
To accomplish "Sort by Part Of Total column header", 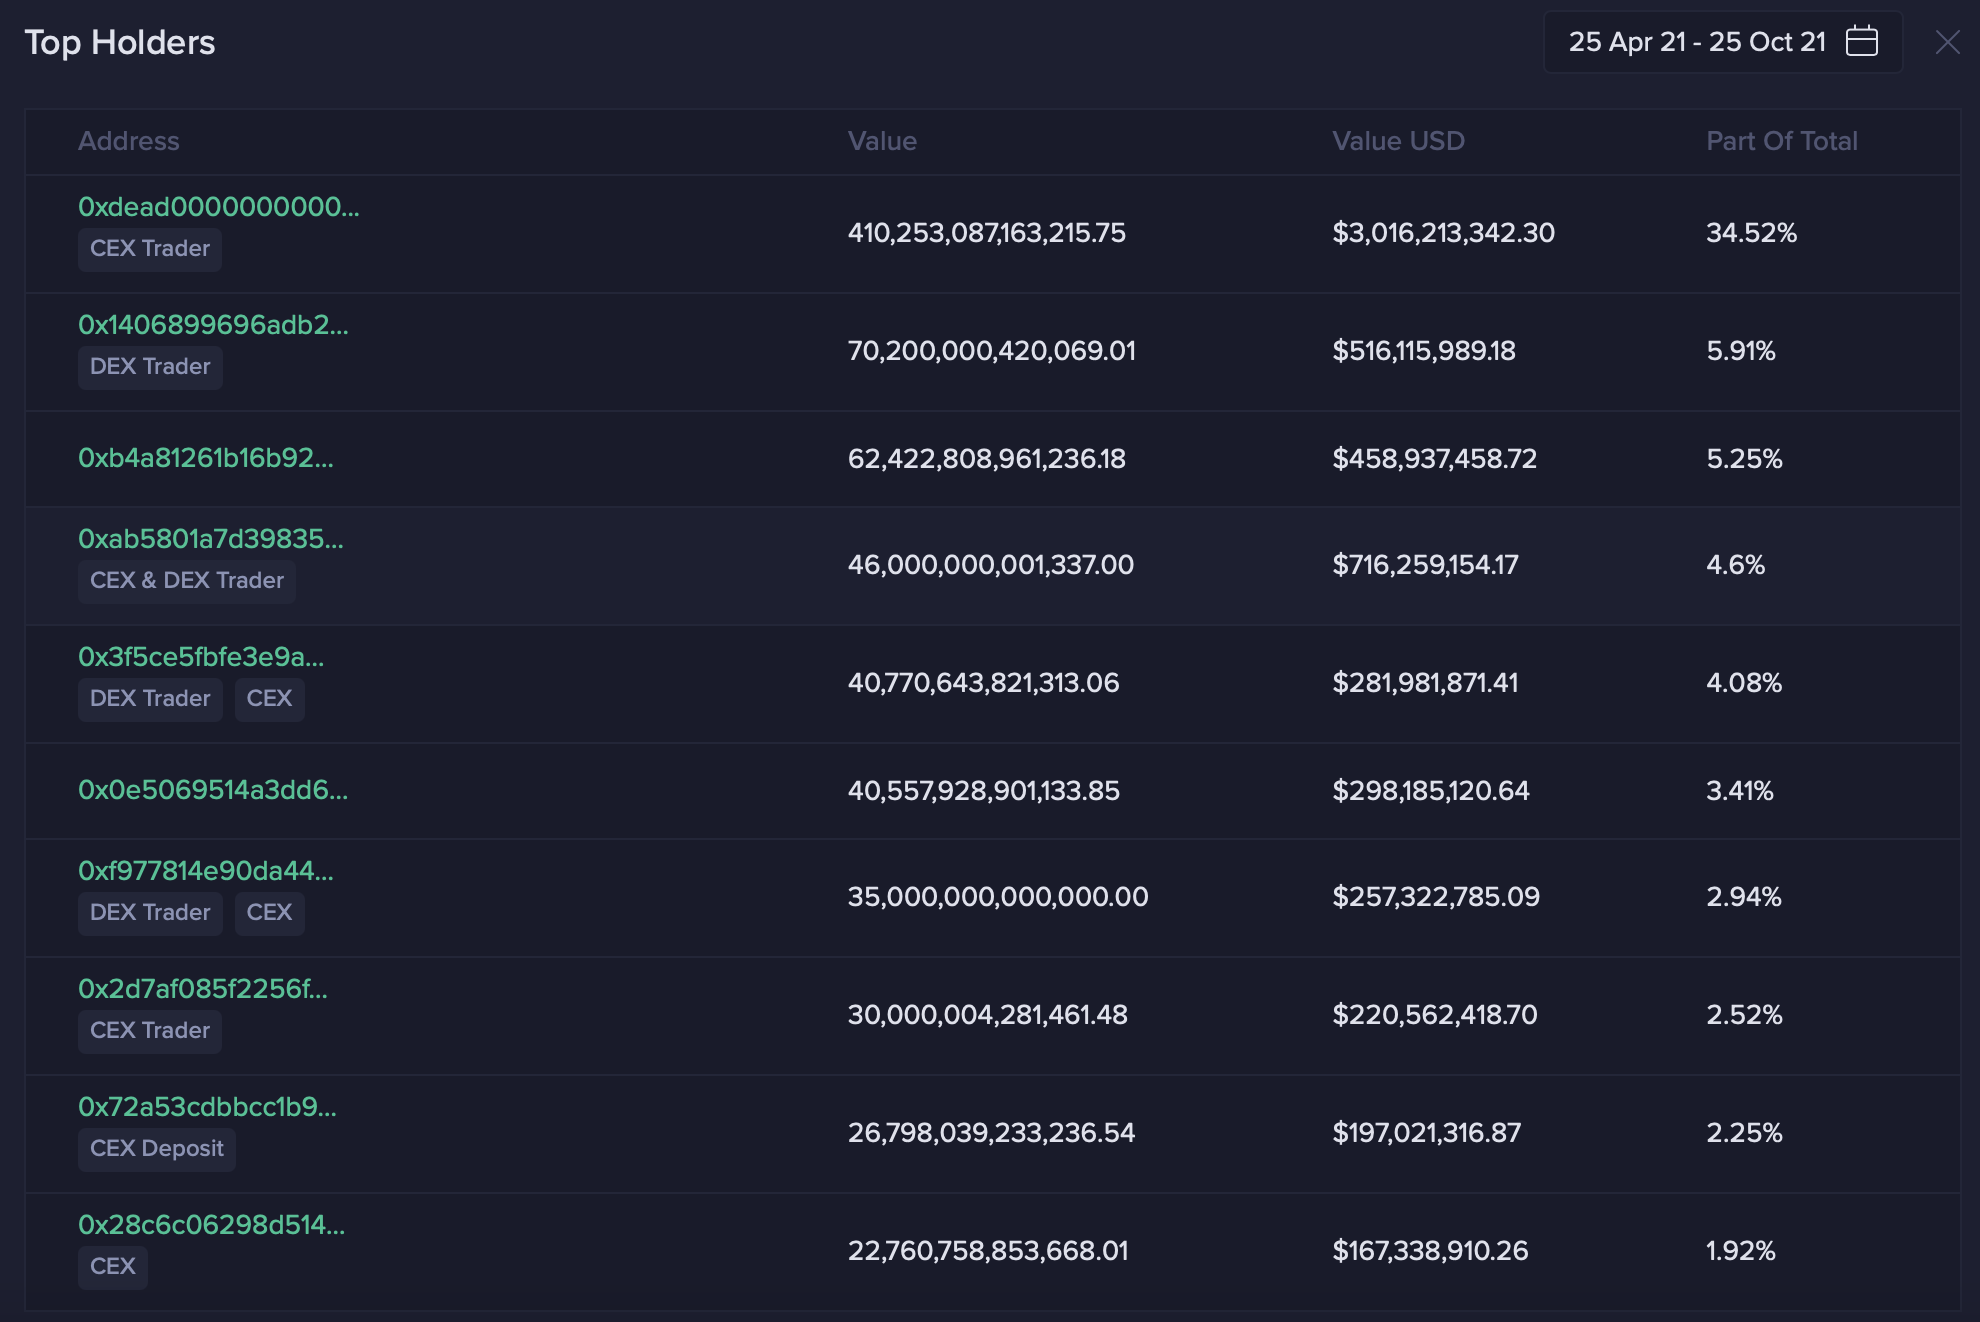I will coord(1781,141).
